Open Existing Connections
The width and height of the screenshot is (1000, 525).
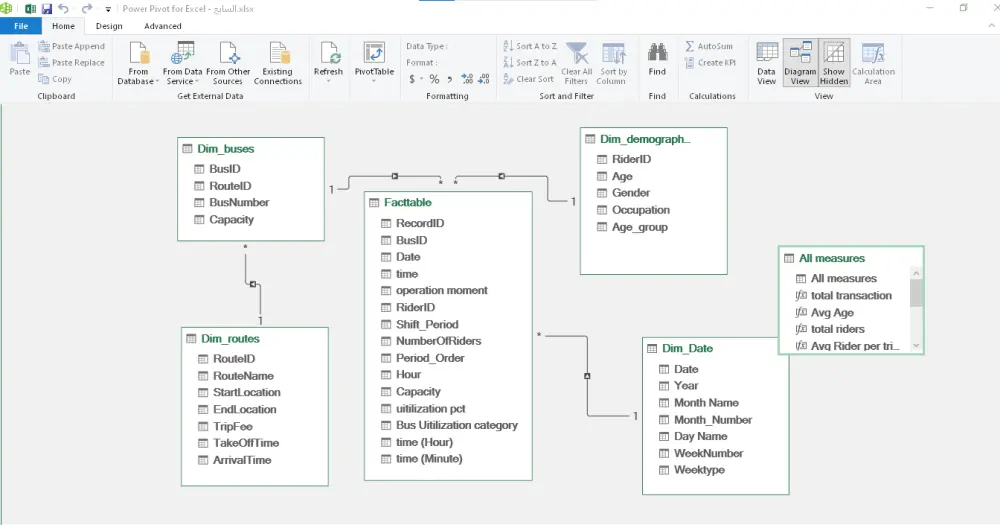(x=277, y=63)
